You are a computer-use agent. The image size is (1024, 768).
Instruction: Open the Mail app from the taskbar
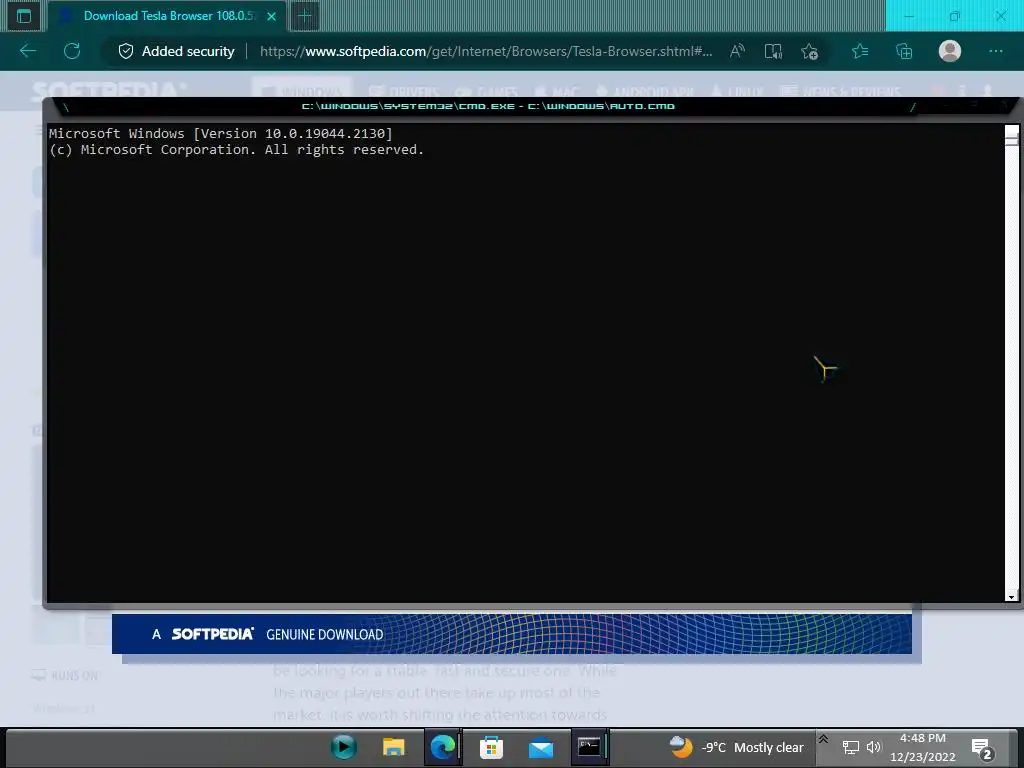(541, 746)
